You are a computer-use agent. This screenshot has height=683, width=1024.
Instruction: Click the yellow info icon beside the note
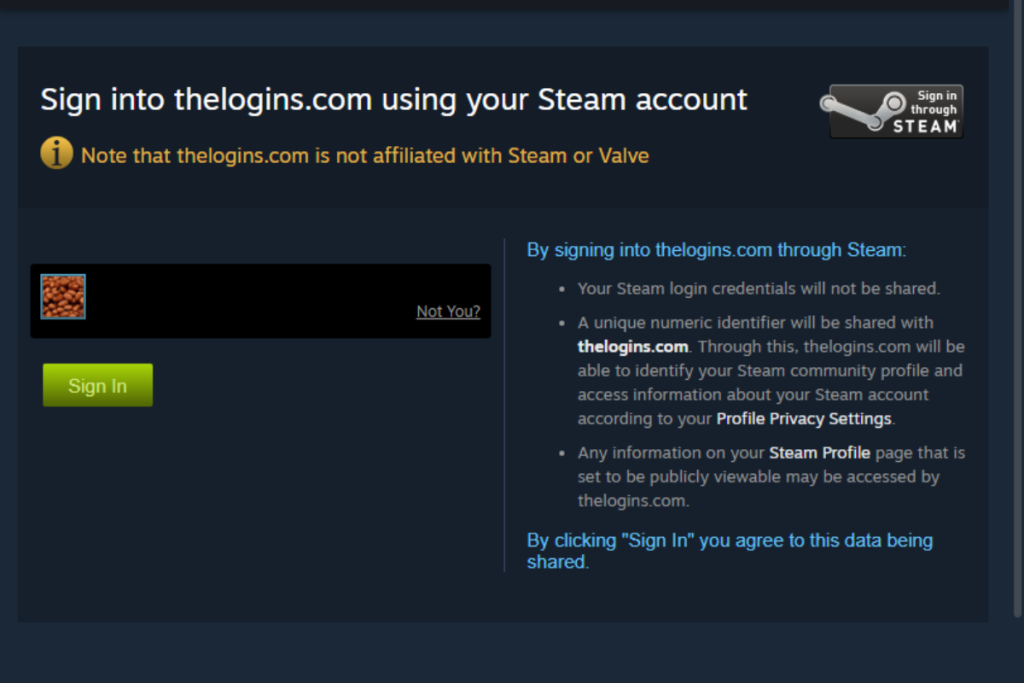(57, 153)
